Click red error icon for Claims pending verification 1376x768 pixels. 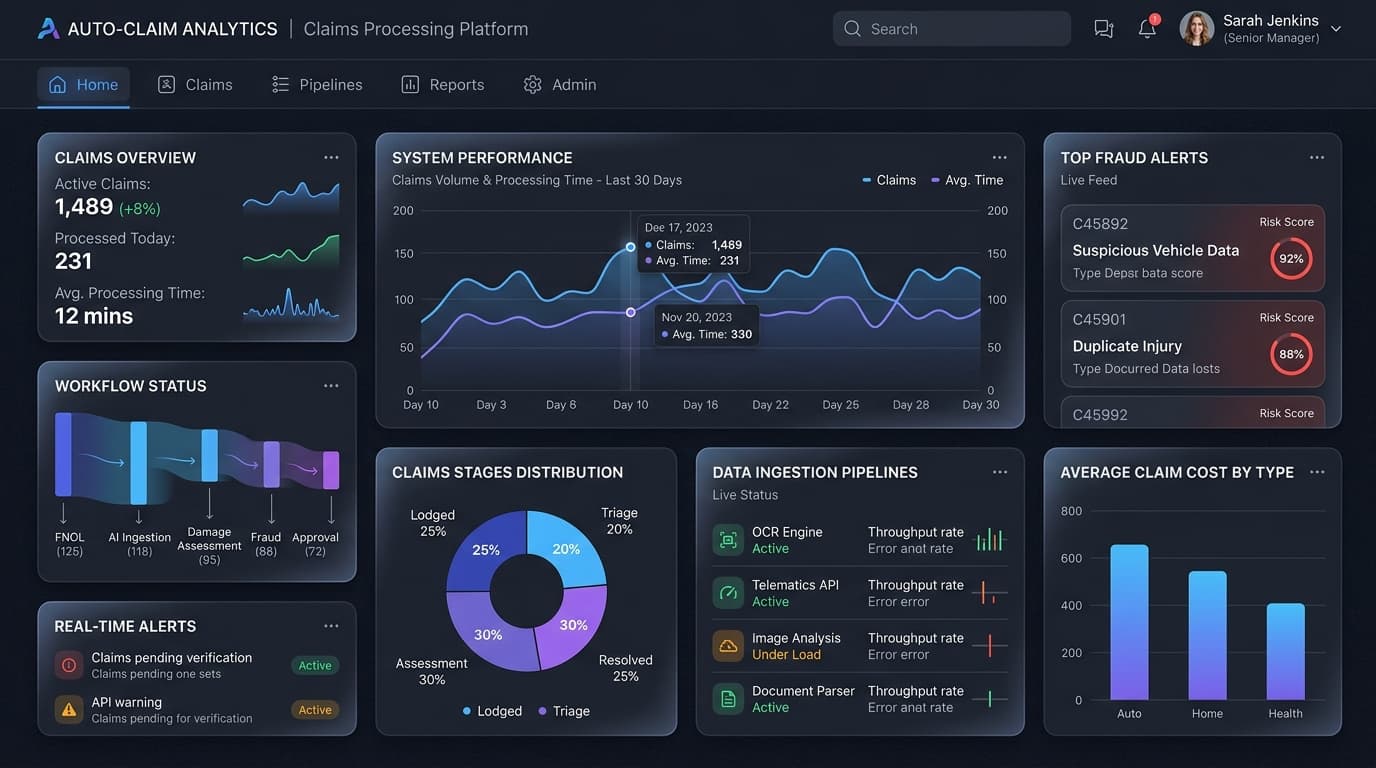point(69,665)
